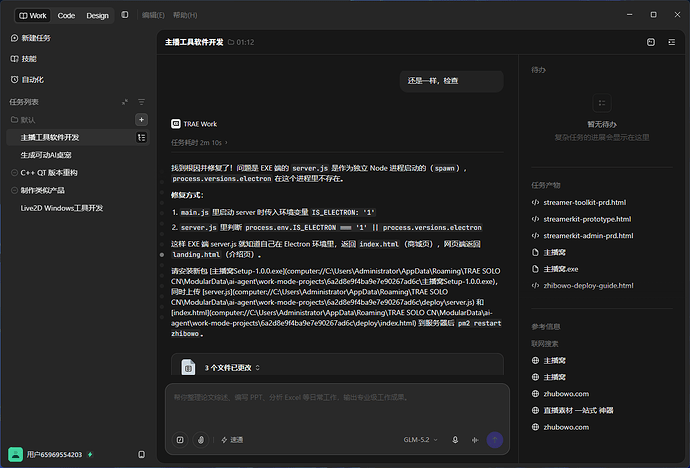690x468 pixels.
Task: Click the 还是一样, 检查 user message bubble
Action: pos(451,81)
